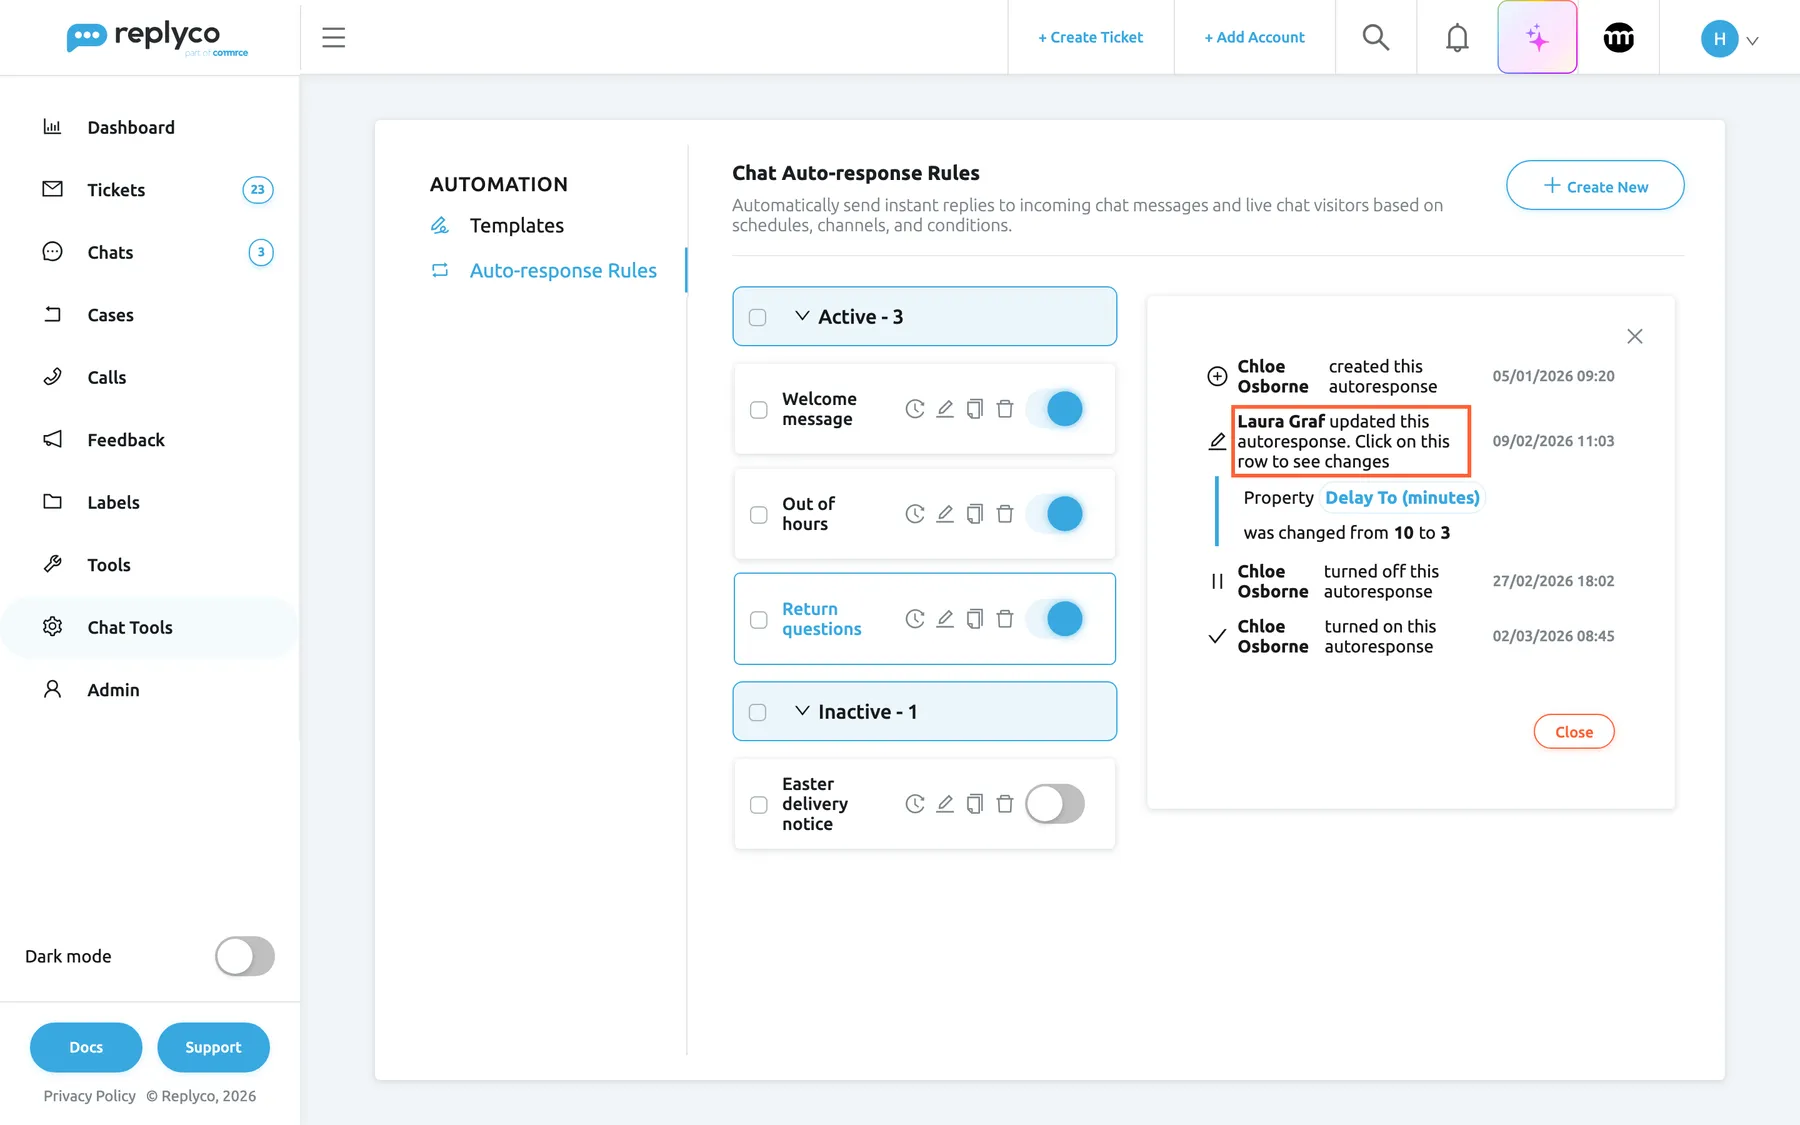Screen dimensions: 1800x1125
Task: Turn off the Out of hours toggle
Action: coord(1055,514)
